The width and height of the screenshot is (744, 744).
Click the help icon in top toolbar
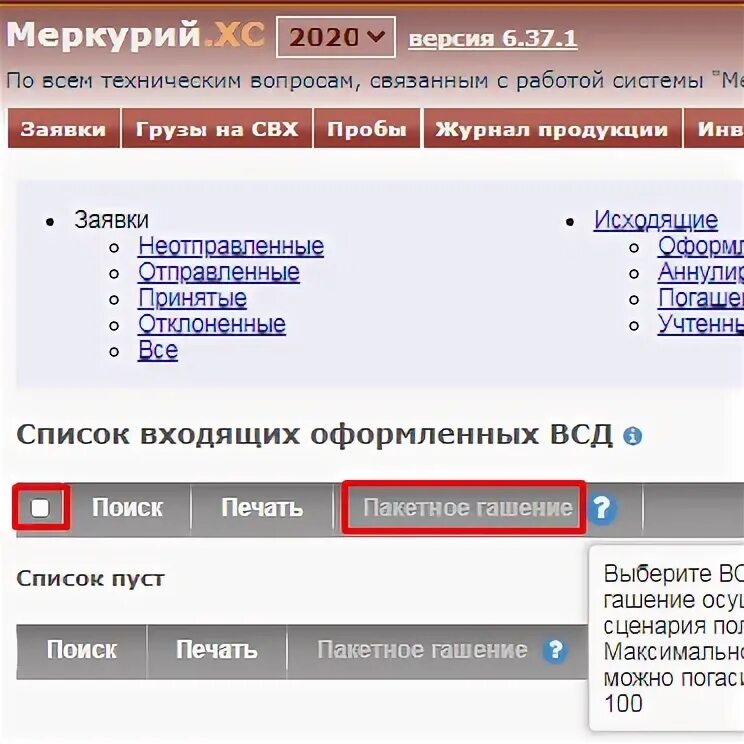(x=602, y=508)
